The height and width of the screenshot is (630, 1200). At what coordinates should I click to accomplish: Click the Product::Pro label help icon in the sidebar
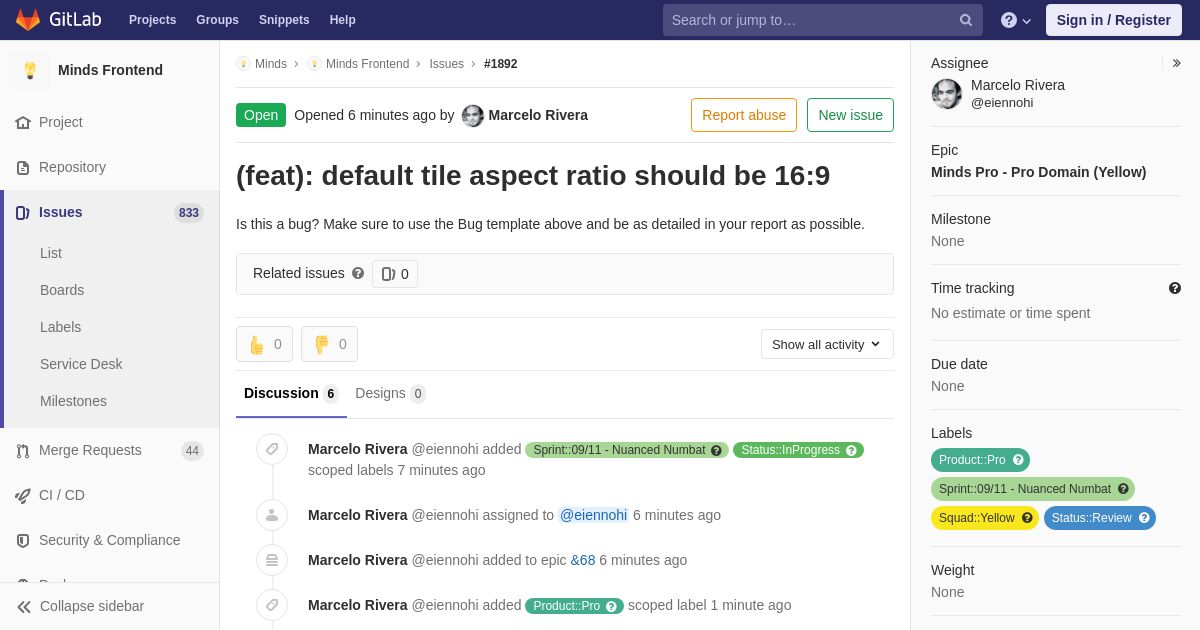(x=1018, y=460)
